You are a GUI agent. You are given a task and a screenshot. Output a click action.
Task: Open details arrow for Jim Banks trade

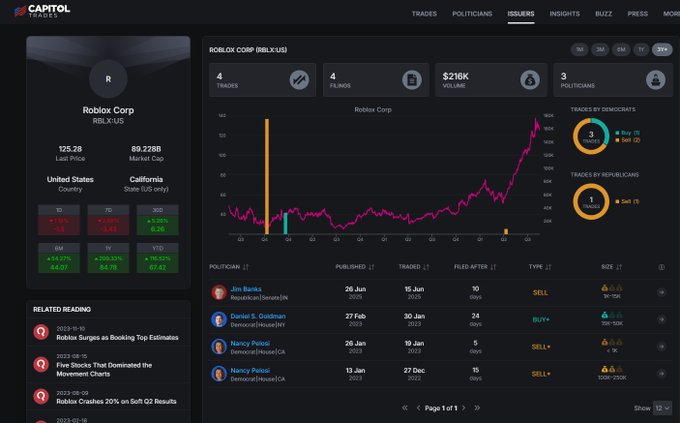tap(661, 292)
